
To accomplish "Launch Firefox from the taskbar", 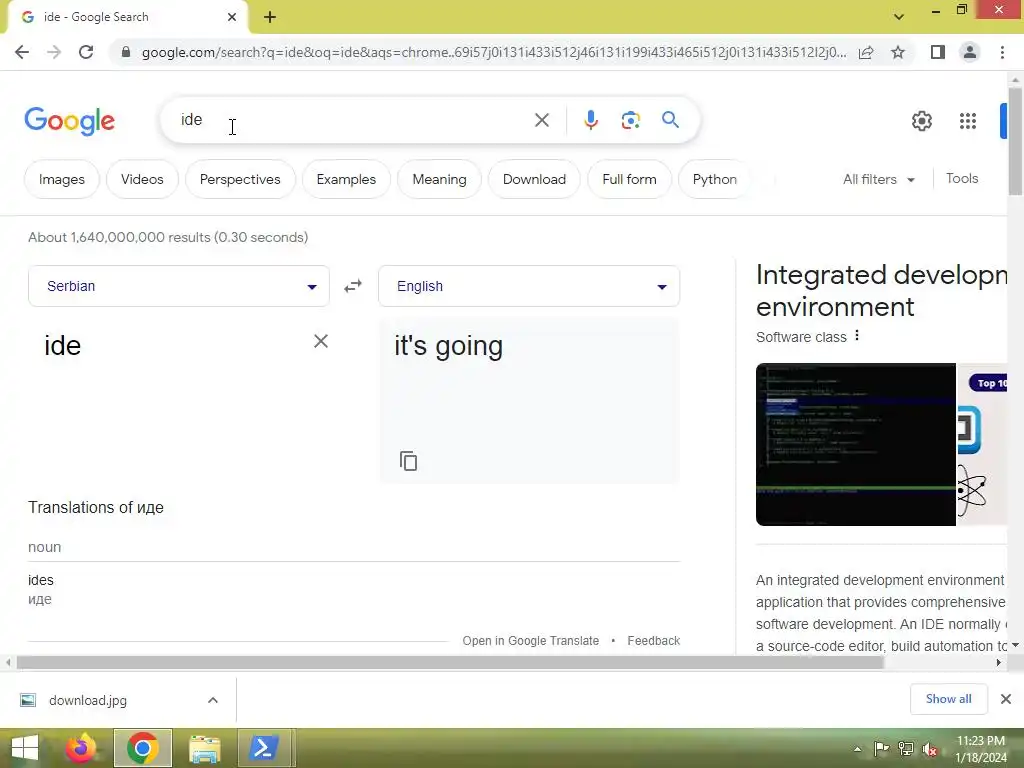I will click(x=81, y=748).
